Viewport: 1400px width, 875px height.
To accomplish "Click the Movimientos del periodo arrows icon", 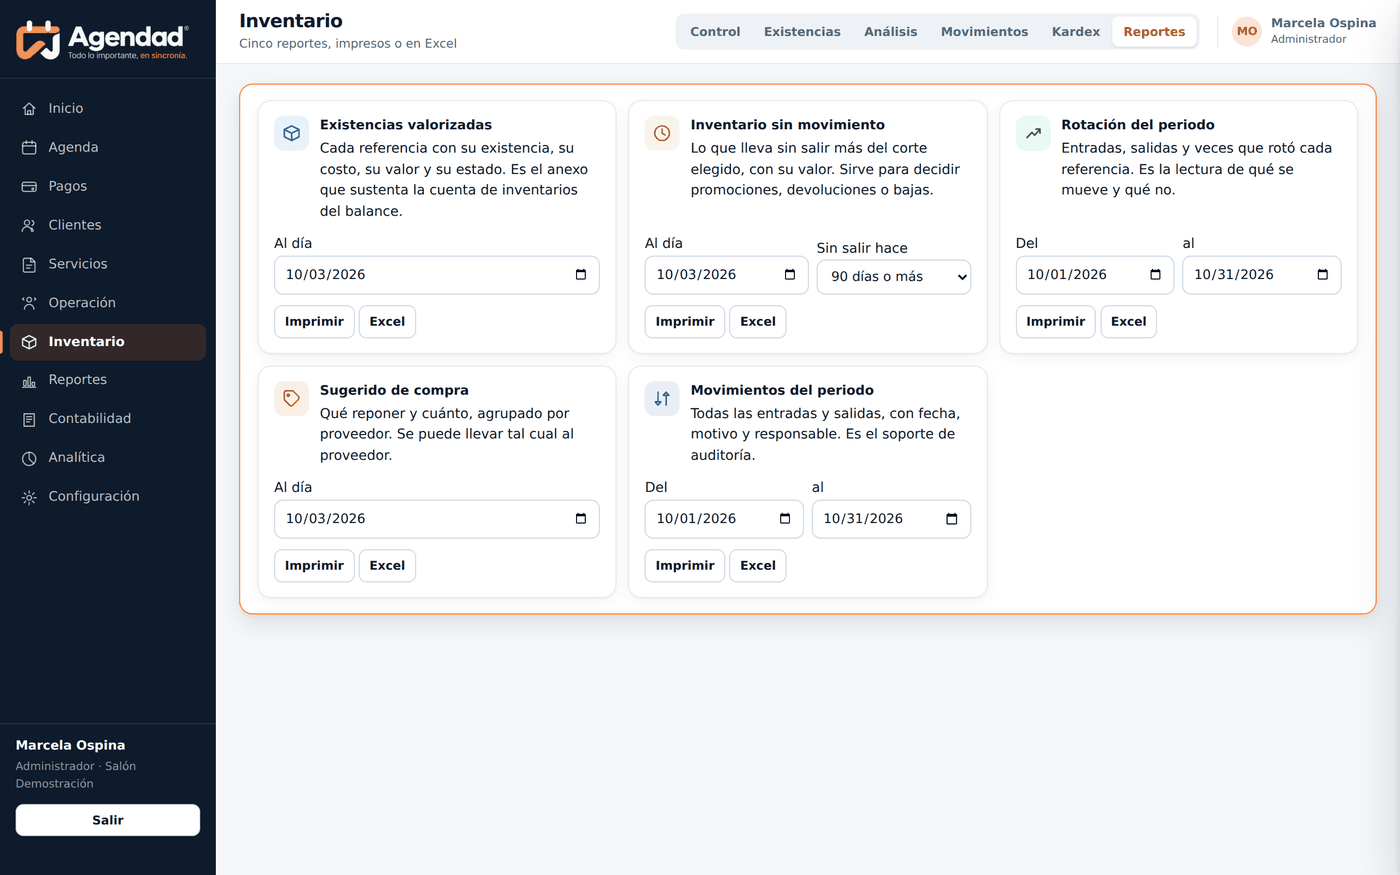I will [662, 398].
